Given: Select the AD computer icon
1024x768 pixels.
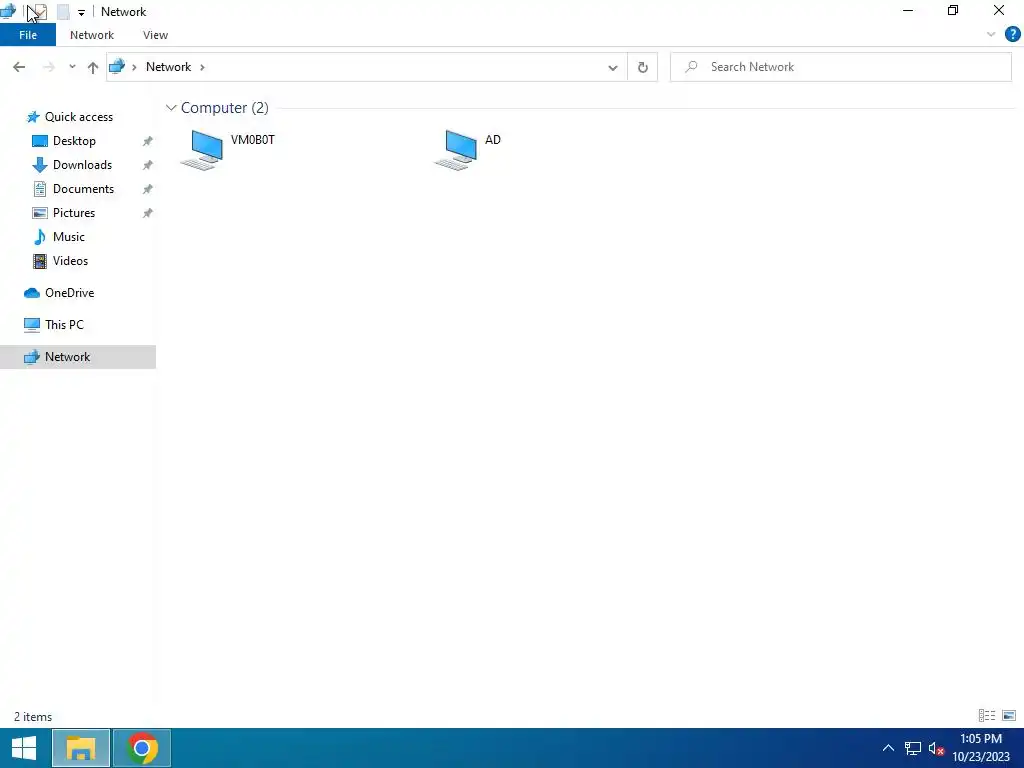Looking at the screenshot, I should coord(457,150).
